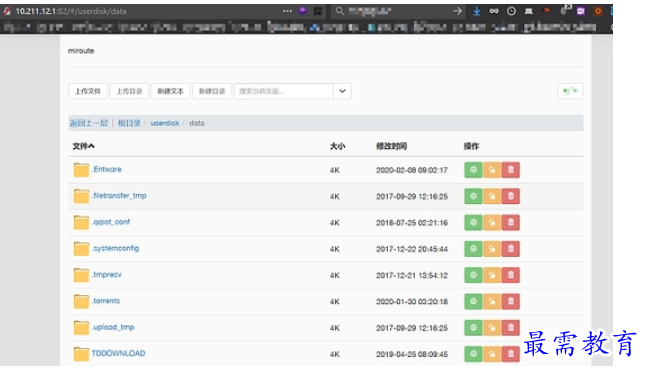Open the browser downloads arrow icon
The height and width of the screenshot is (375, 645).
[x=476, y=11]
